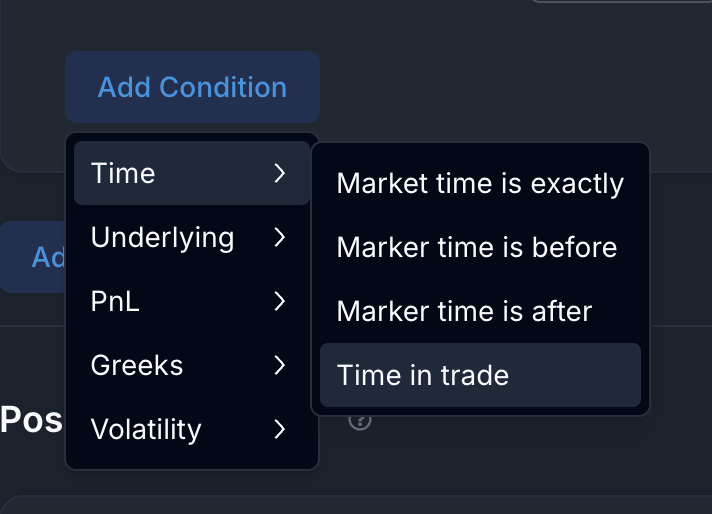Click the Pos section heading
Image resolution: width=712 pixels, height=514 pixels.
(30, 420)
